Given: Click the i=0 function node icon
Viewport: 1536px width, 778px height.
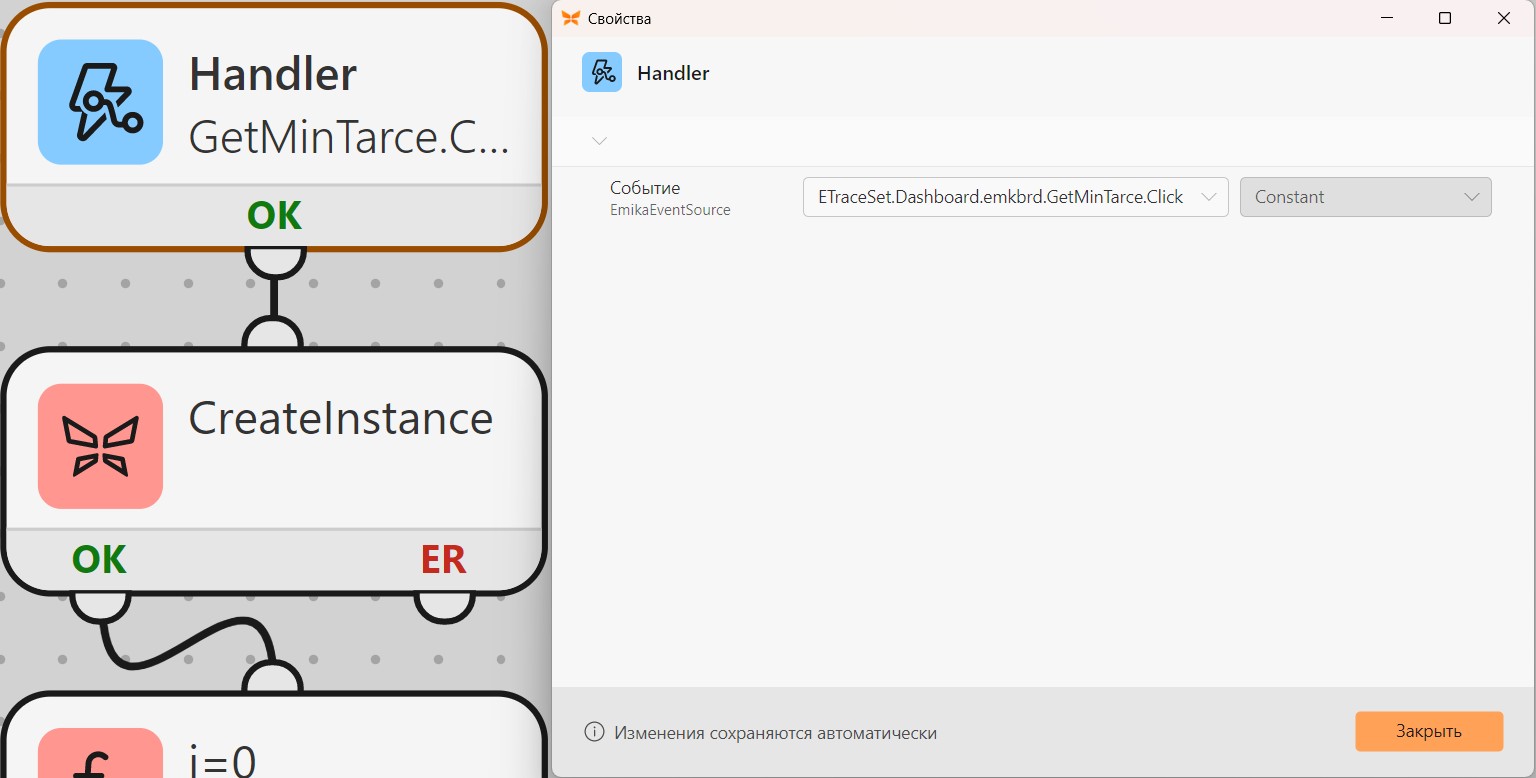Looking at the screenshot, I should pos(100,753).
